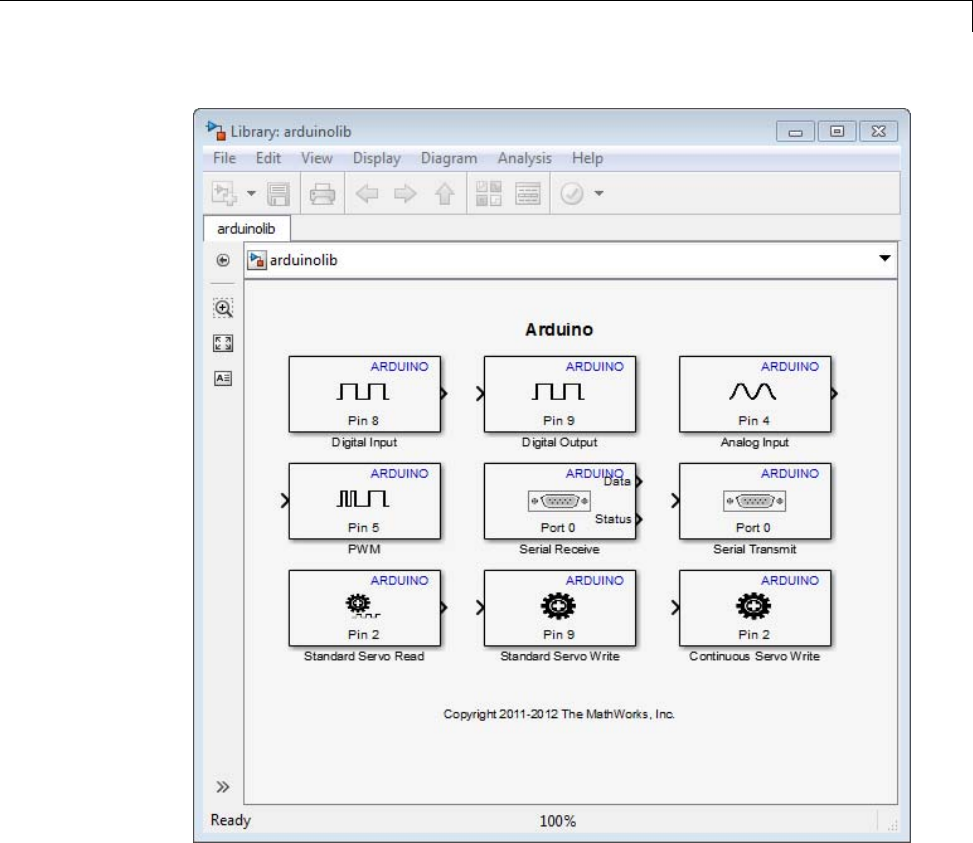The width and height of the screenshot is (973, 843).
Task: Open the Model Explorer toolbar icon
Action: 527,194
